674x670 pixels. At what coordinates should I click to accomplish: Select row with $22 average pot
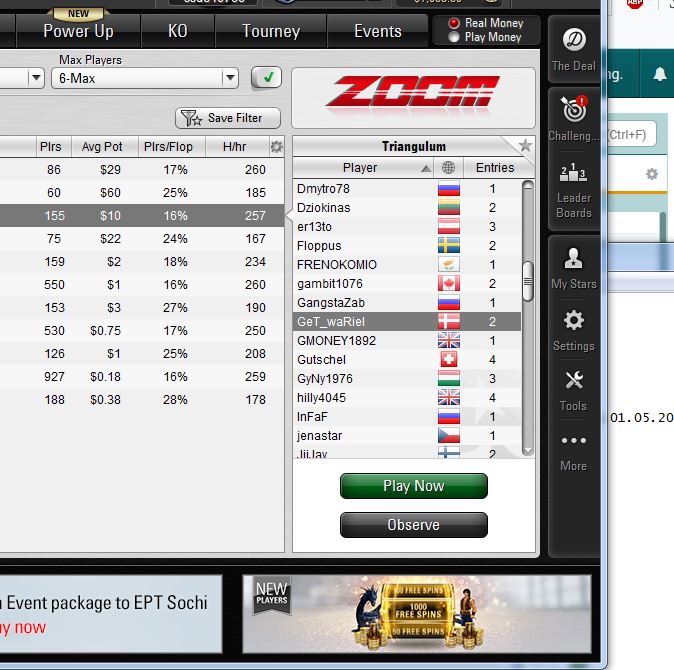(142, 239)
